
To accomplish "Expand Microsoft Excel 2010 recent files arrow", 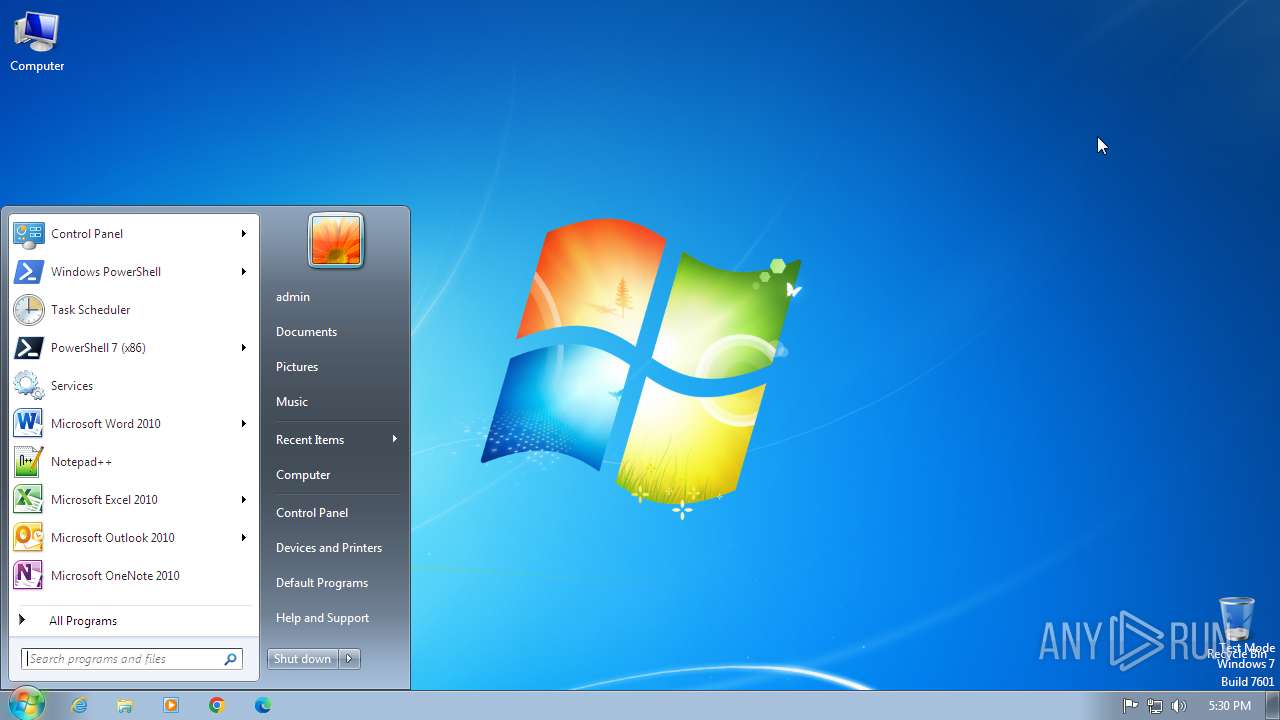I will (x=243, y=500).
